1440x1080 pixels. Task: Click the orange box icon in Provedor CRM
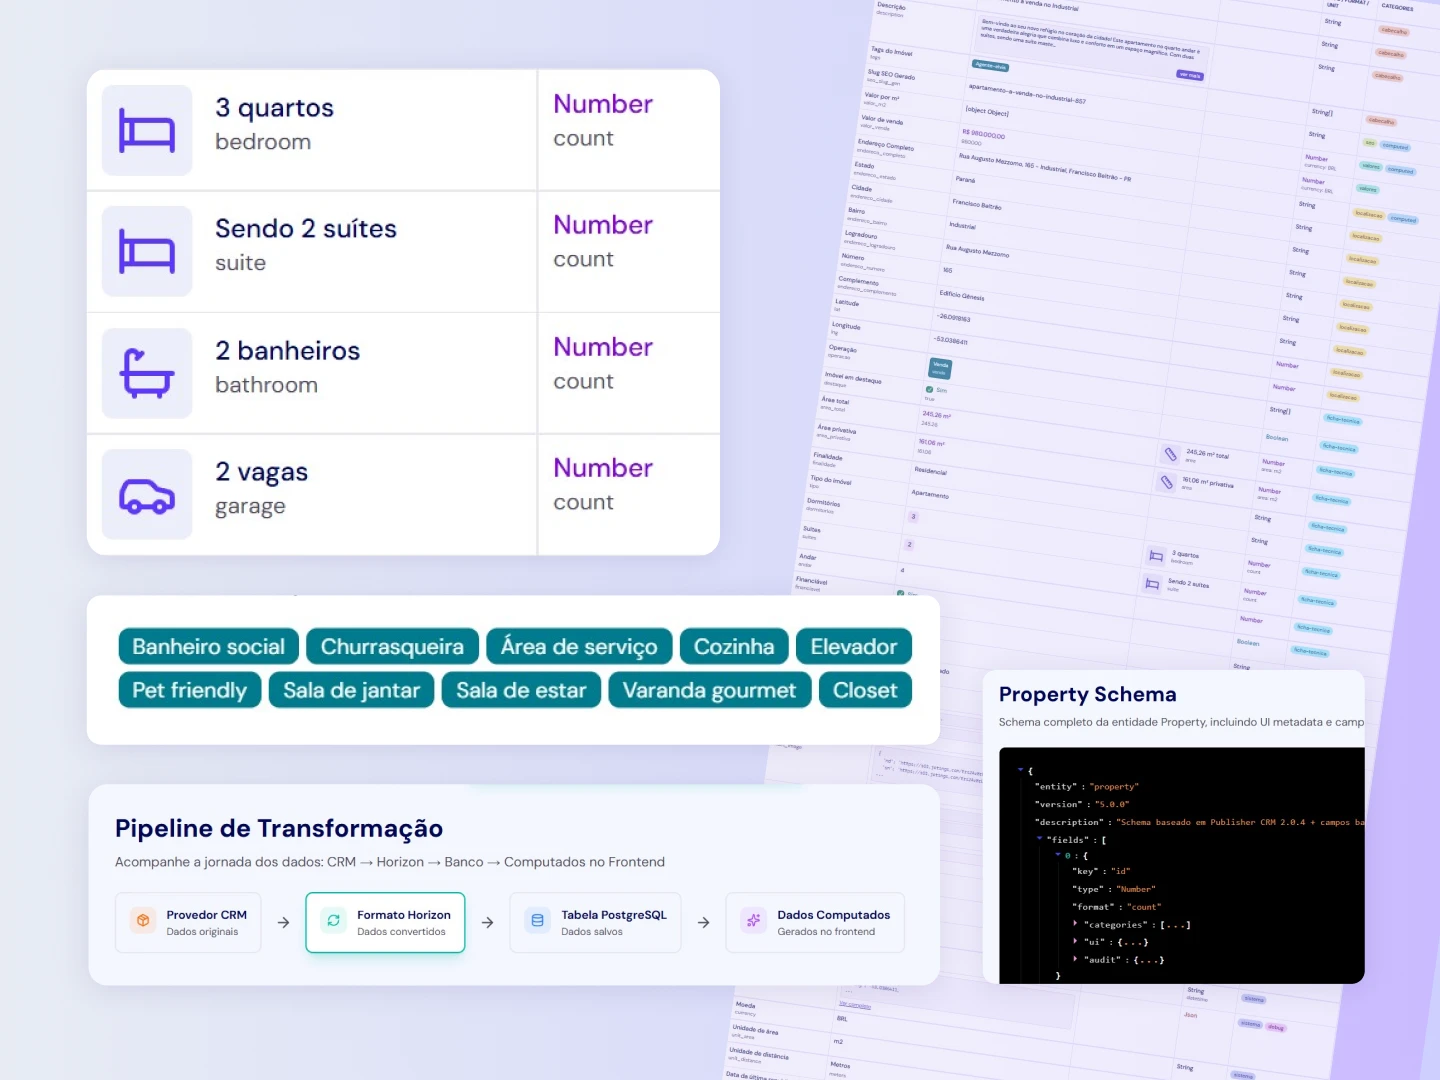click(143, 921)
